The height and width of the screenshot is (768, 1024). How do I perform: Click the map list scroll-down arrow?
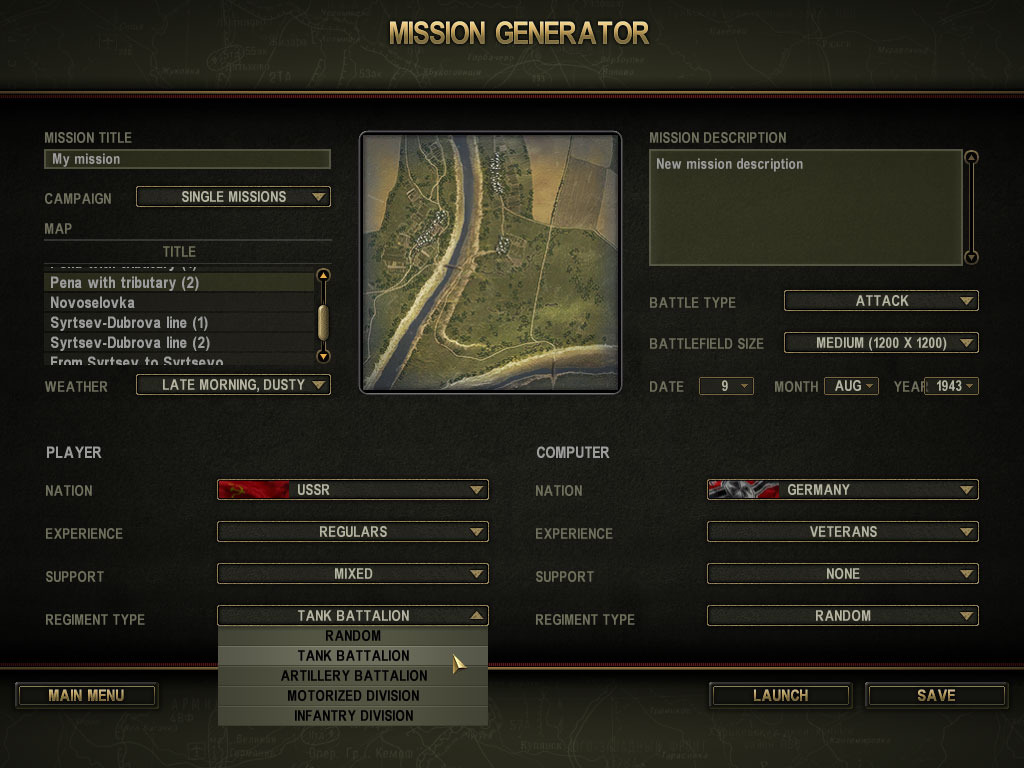tap(323, 356)
